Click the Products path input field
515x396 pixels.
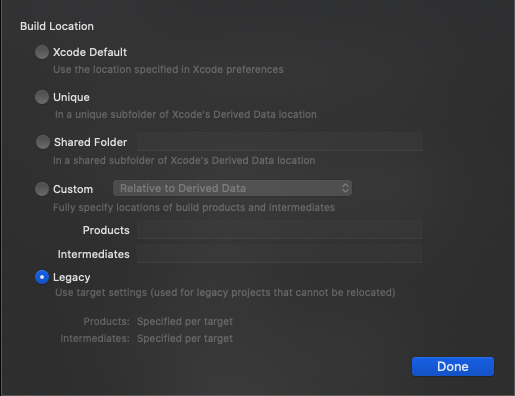(279, 230)
